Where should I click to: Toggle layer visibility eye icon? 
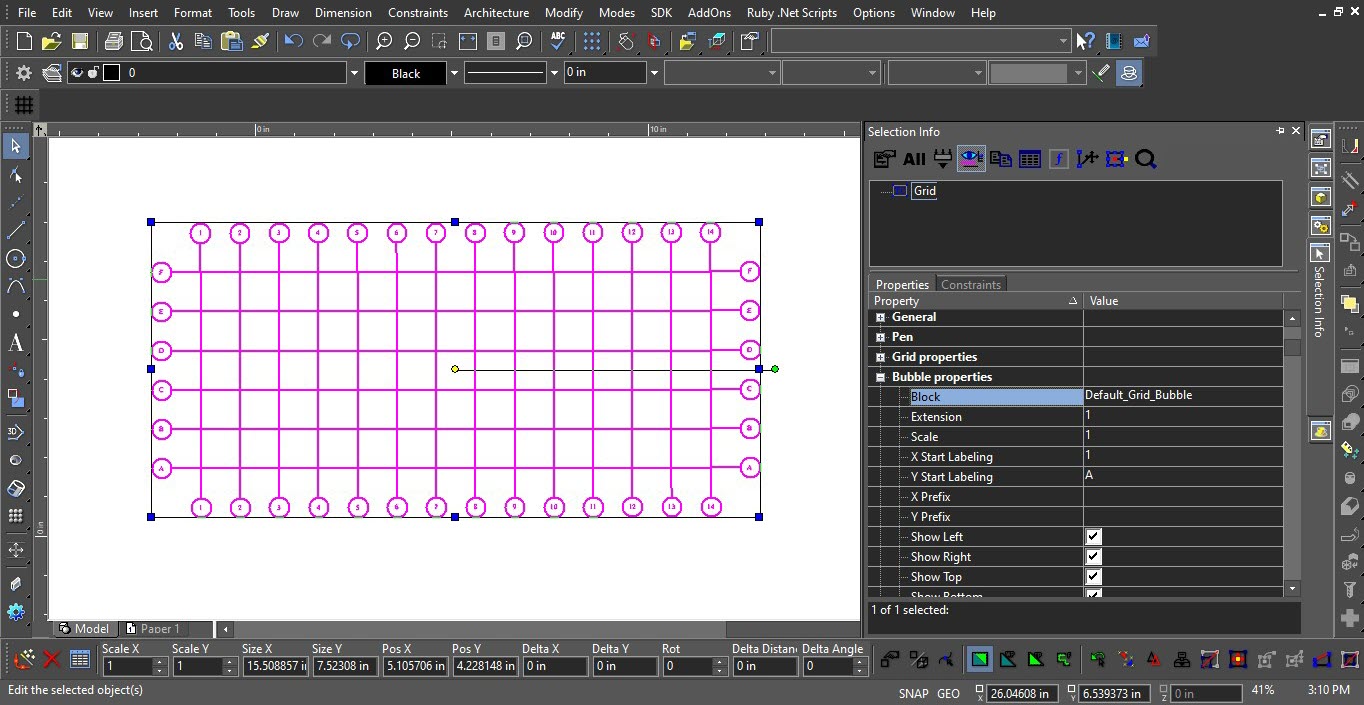coord(76,73)
